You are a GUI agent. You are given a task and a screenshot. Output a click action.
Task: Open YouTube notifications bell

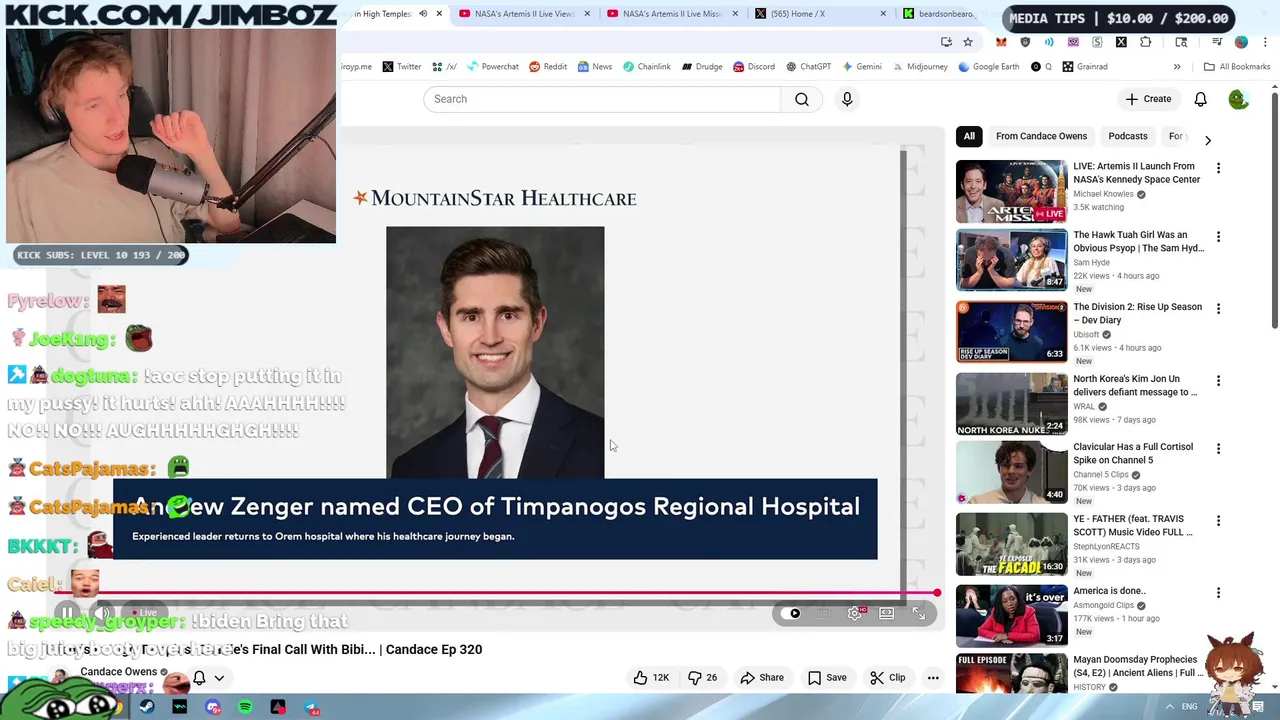(x=1200, y=99)
